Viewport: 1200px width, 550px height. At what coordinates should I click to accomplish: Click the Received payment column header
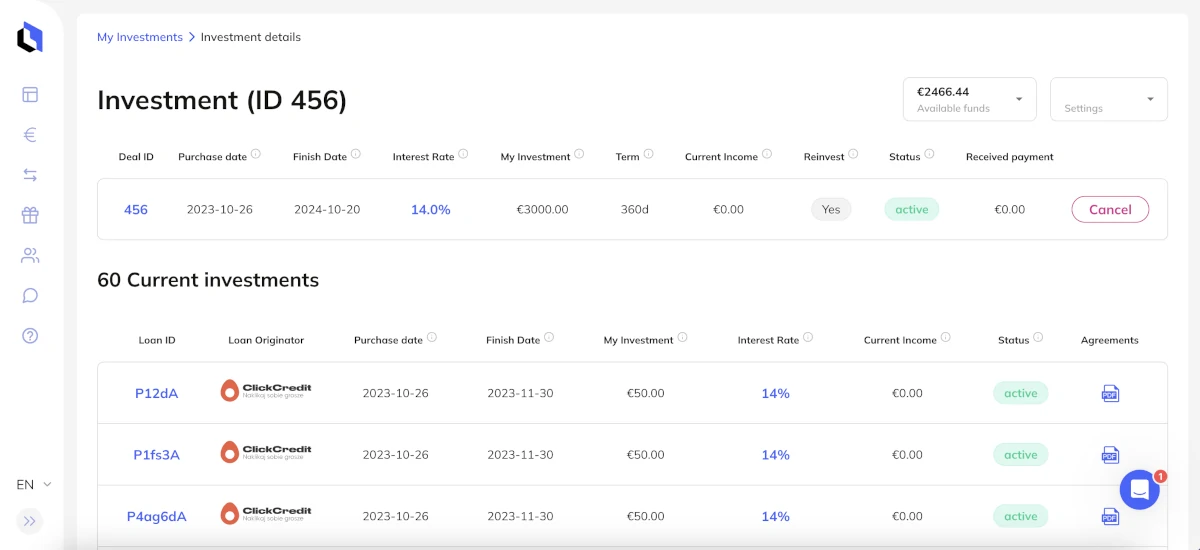coord(1010,157)
